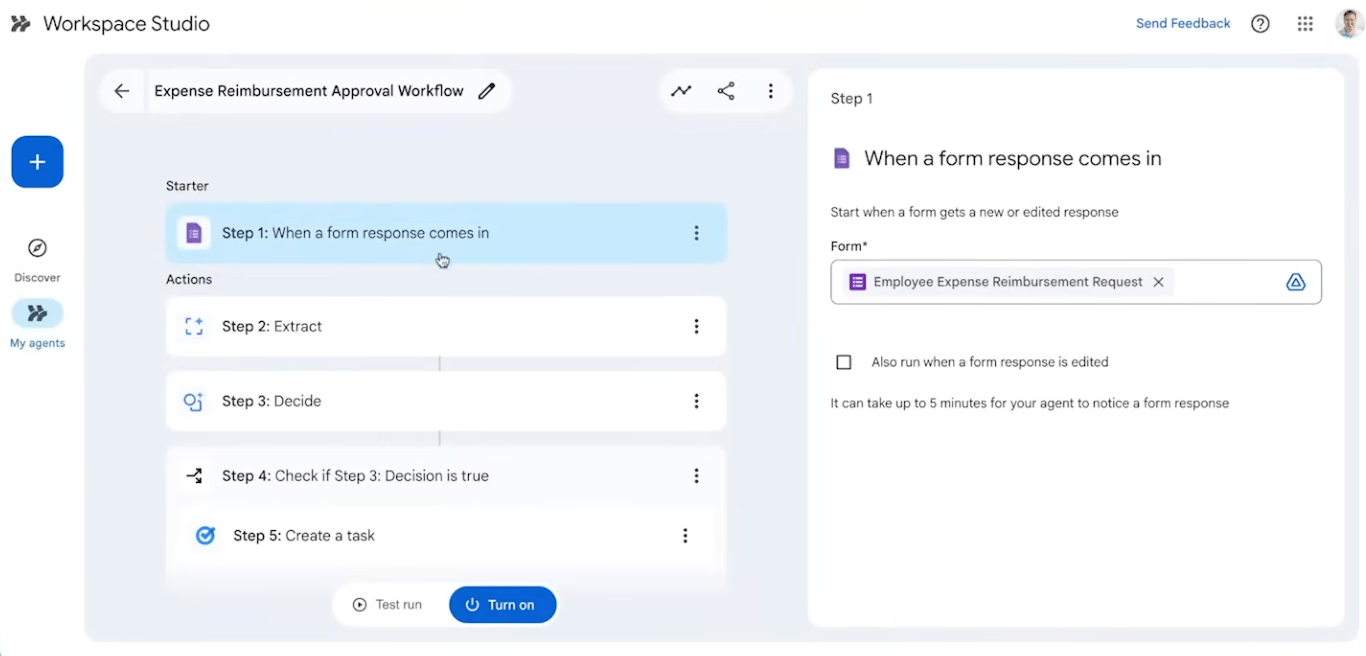Click the Step 1 label in side panel
This screenshot has height=656, width=1366.
(x=852, y=98)
